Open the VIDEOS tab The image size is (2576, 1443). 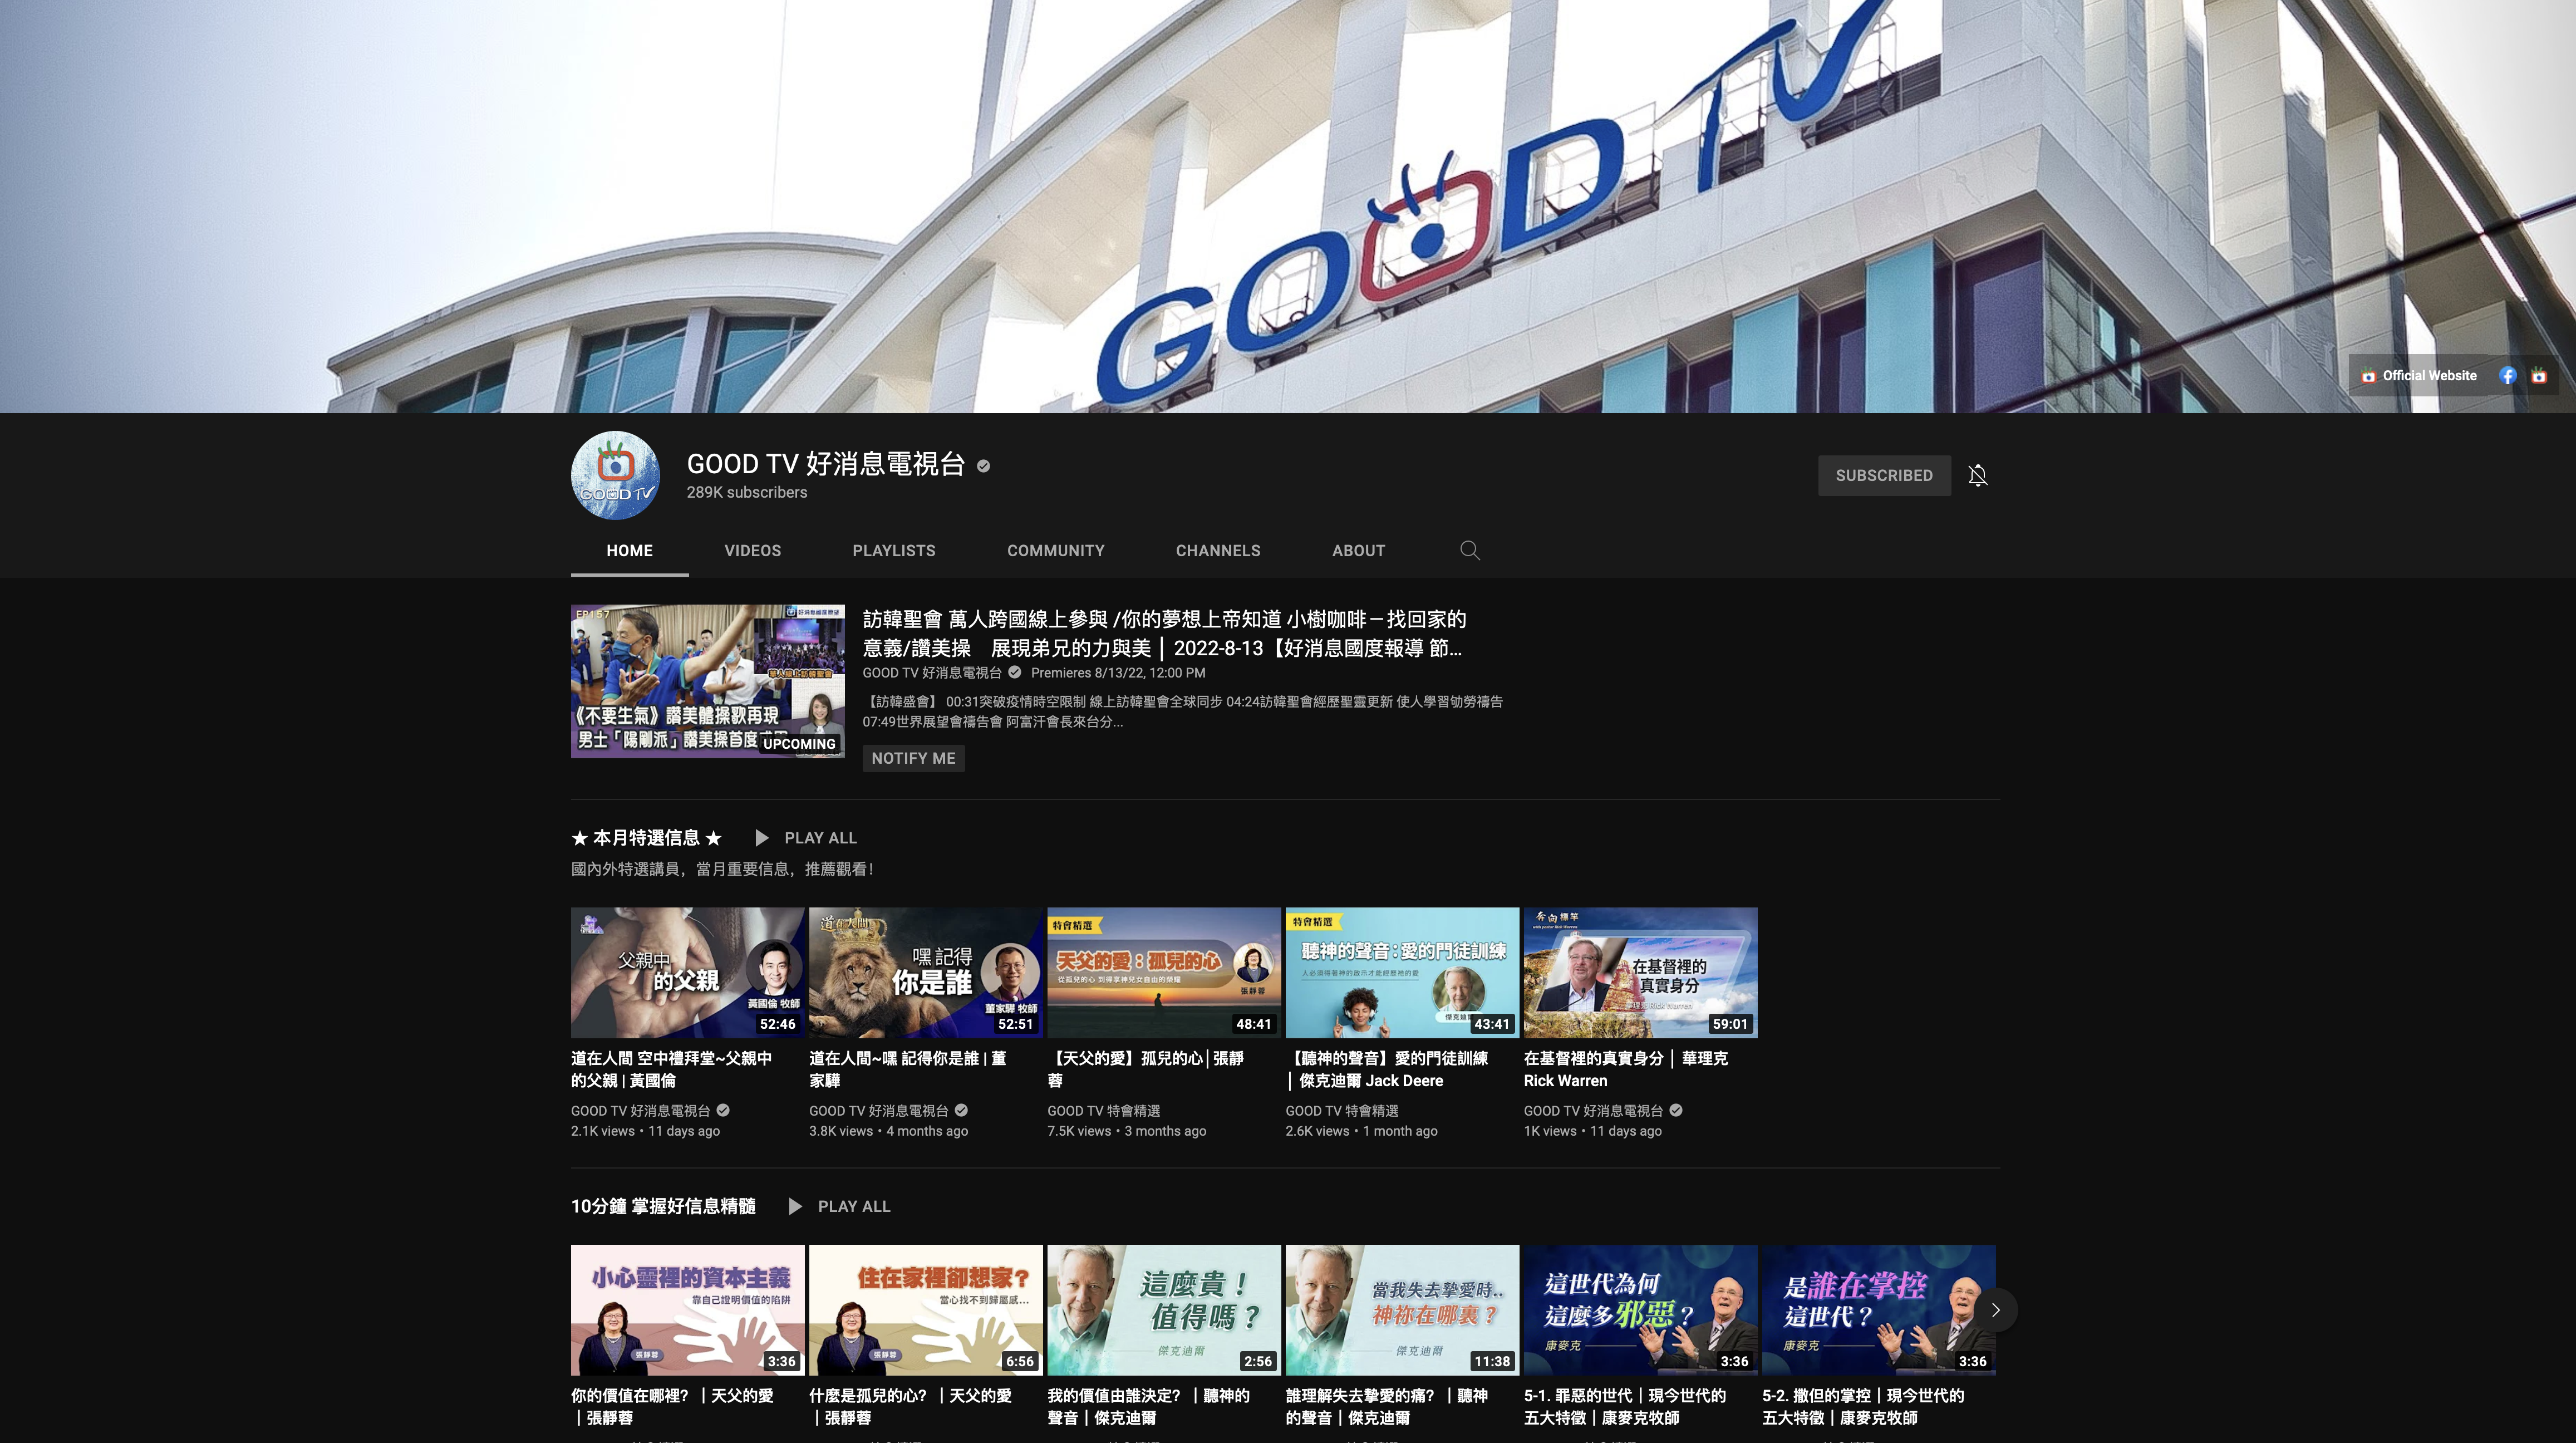(x=752, y=551)
